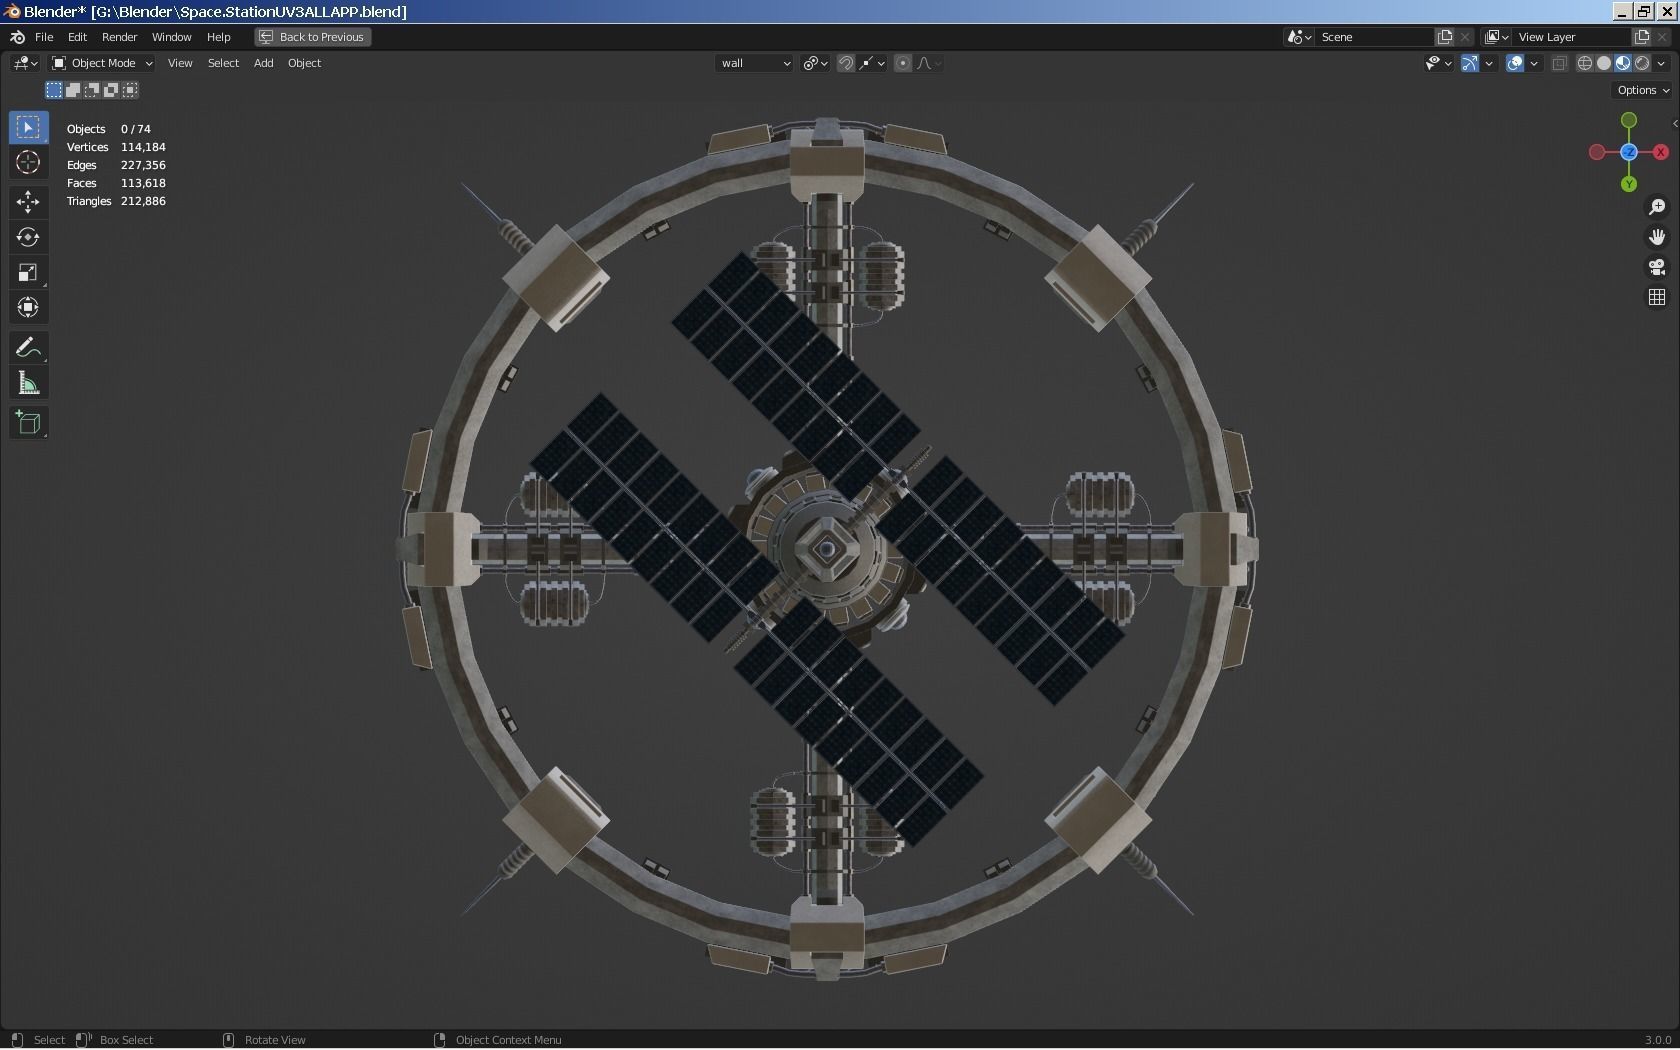
Task: Click the pan view hand icon
Action: (1657, 237)
